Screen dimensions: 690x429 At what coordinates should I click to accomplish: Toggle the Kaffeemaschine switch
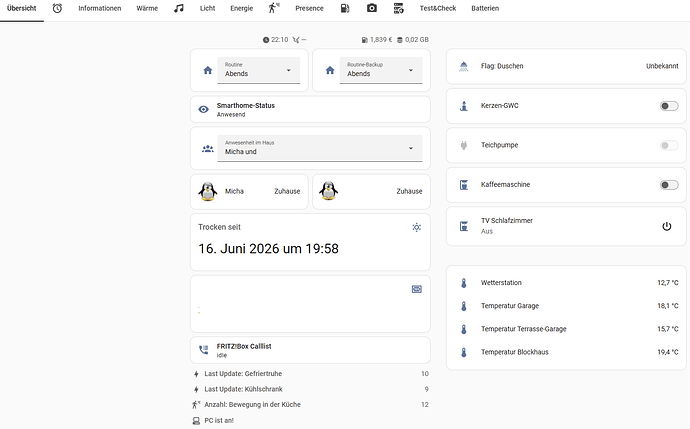pos(669,185)
